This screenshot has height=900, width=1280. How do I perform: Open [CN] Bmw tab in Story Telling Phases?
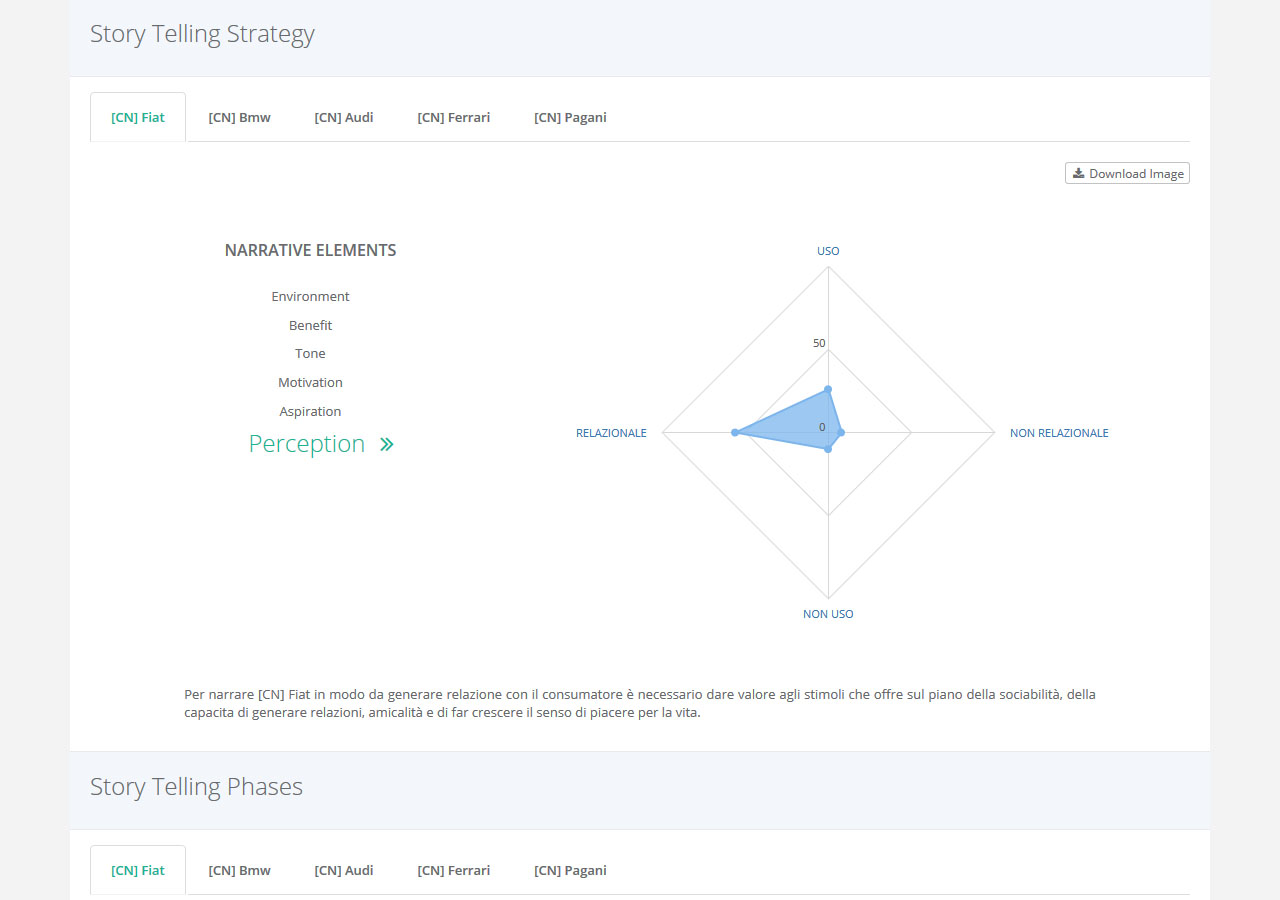point(239,870)
